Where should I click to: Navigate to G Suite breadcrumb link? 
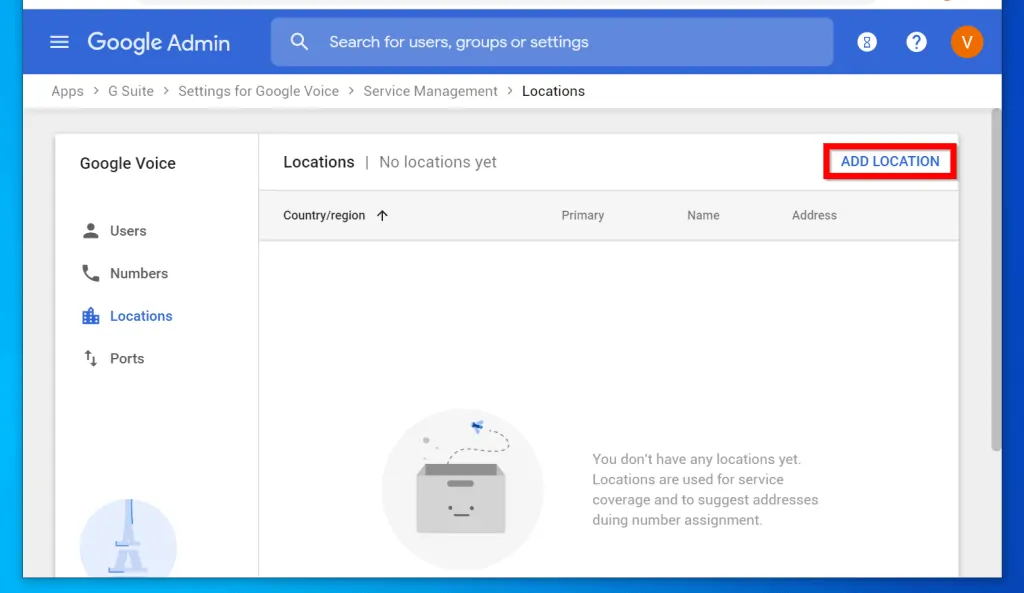[x=131, y=91]
